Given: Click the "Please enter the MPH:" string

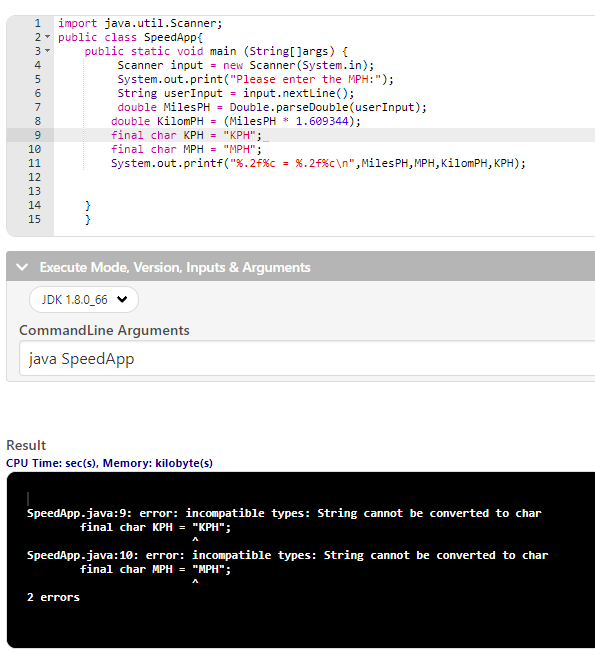Looking at the screenshot, I should pos(305,79).
